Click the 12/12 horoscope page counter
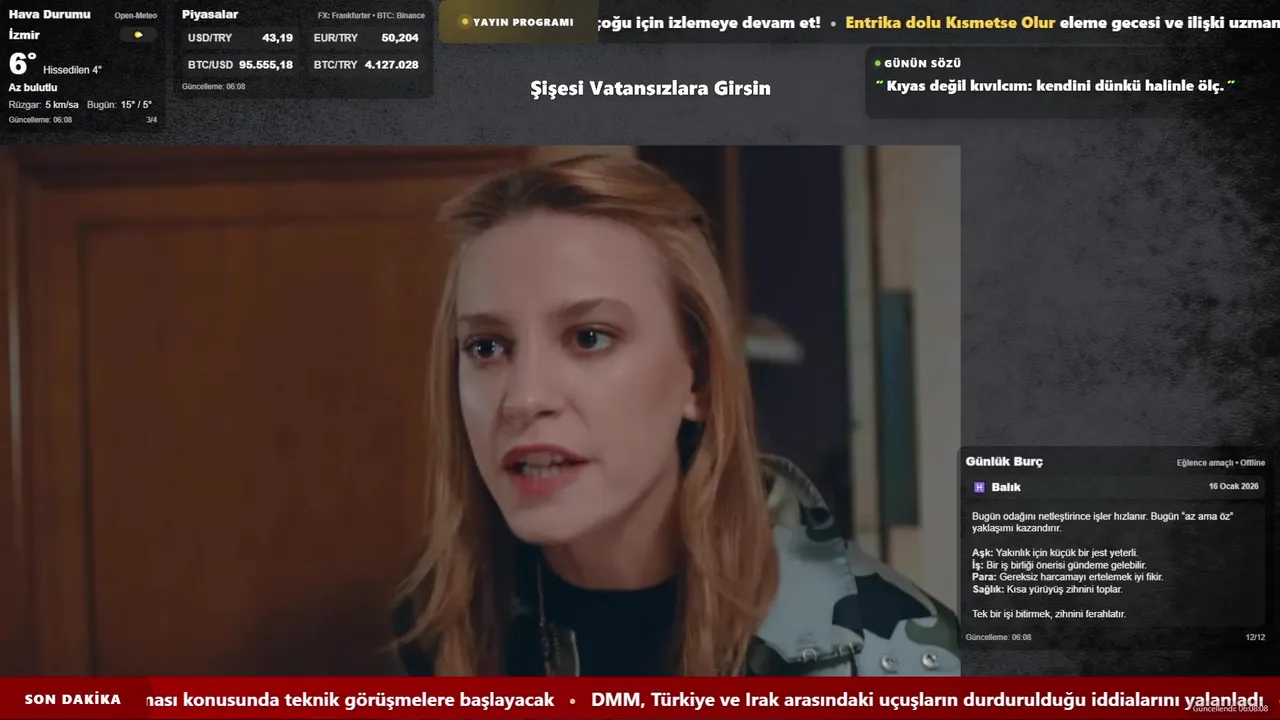Screen dimensions: 1280x720 pos(1255,637)
